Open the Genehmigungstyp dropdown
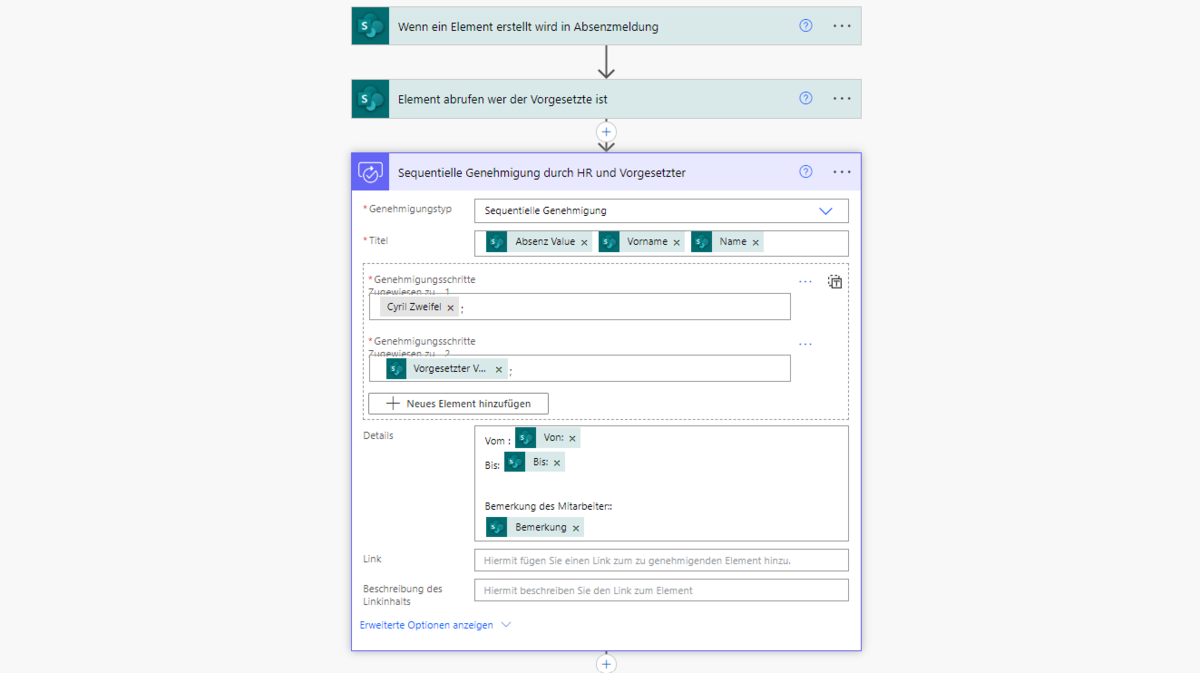Viewport: 1200px width, 673px height. coord(825,211)
